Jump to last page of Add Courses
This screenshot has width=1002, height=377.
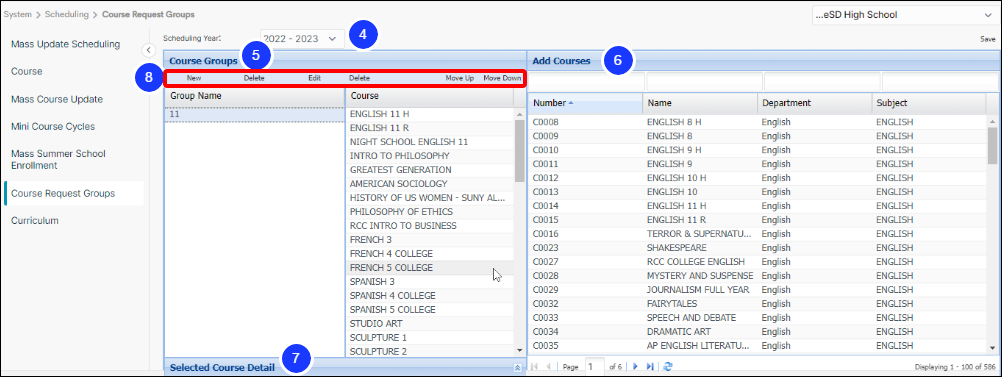[x=650, y=367]
